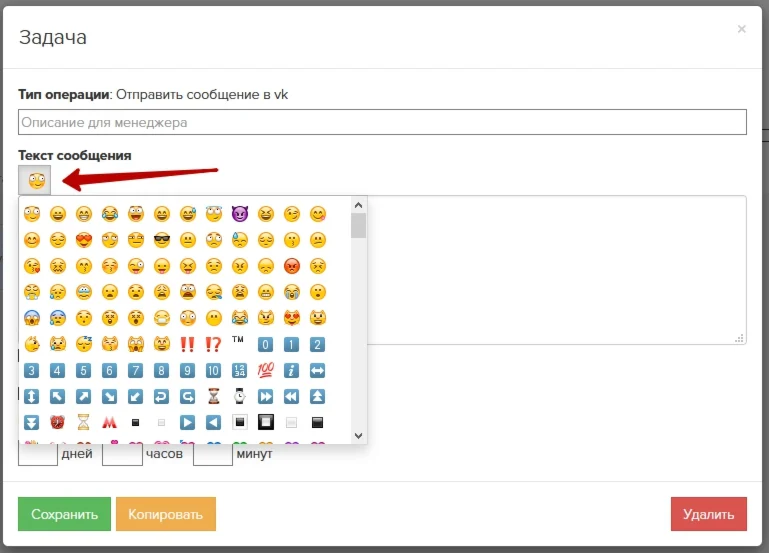Viewport: 769px width, 553px height.
Task: Insert the purple smiling devil emoji
Action: tap(240, 214)
